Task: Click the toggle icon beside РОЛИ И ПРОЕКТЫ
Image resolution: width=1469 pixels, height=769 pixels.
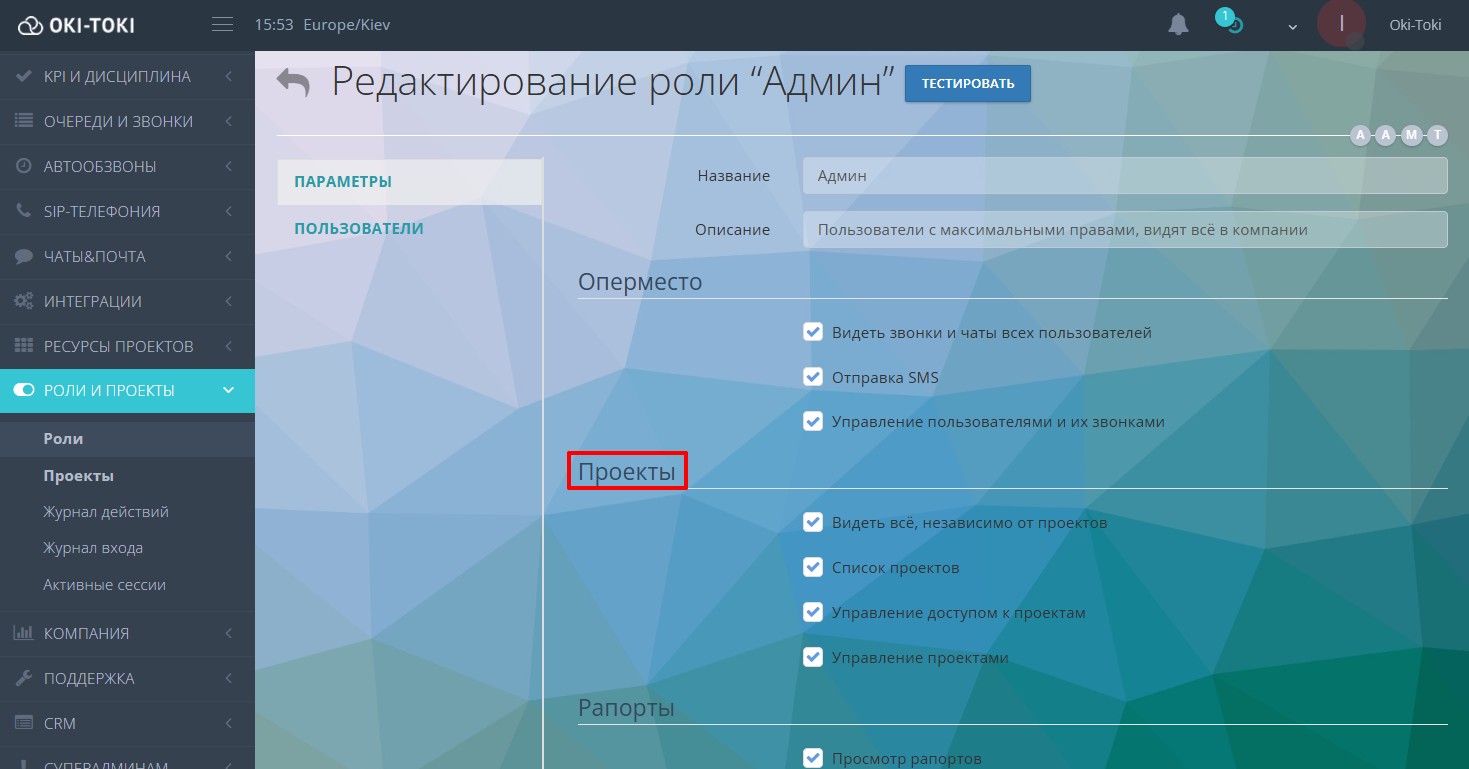Action: (23, 391)
